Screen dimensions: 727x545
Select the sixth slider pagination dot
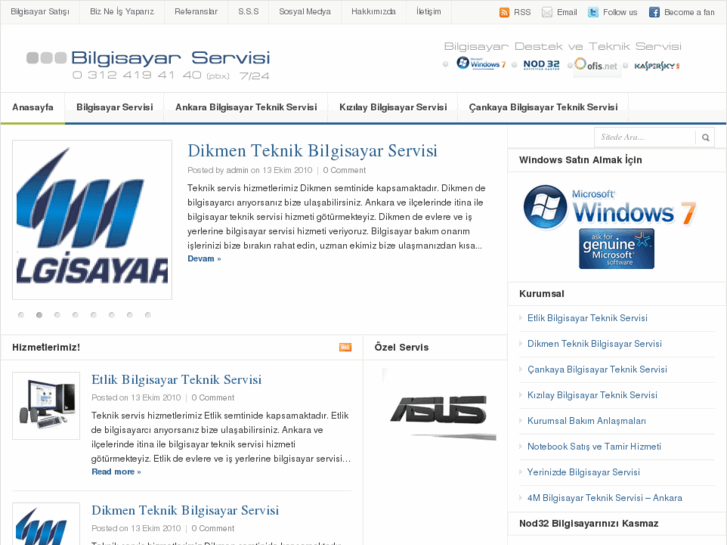[x=111, y=315]
